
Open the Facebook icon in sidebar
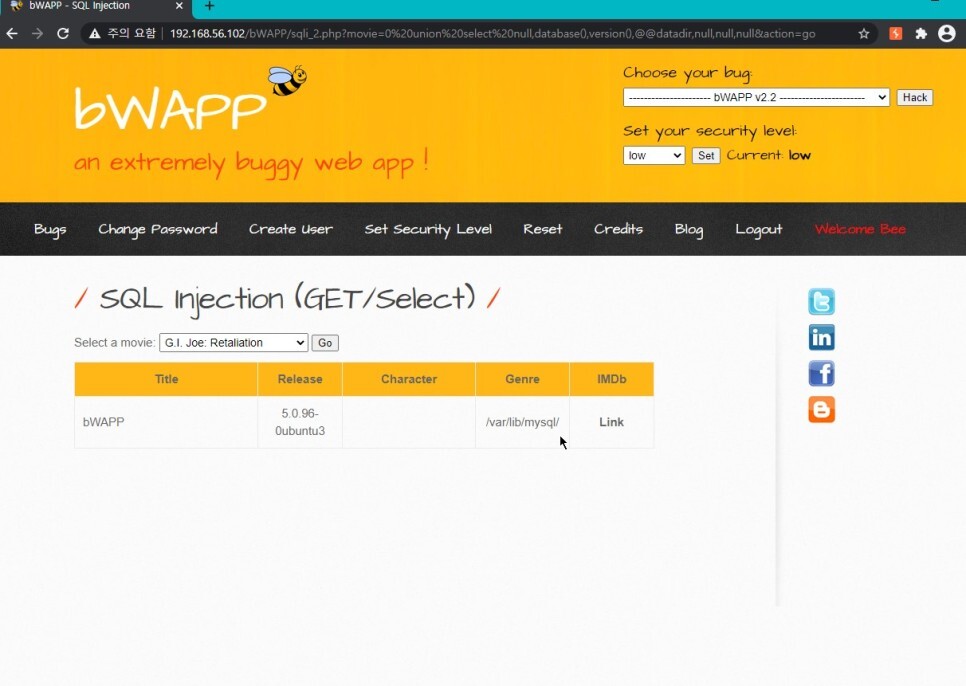click(821, 373)
